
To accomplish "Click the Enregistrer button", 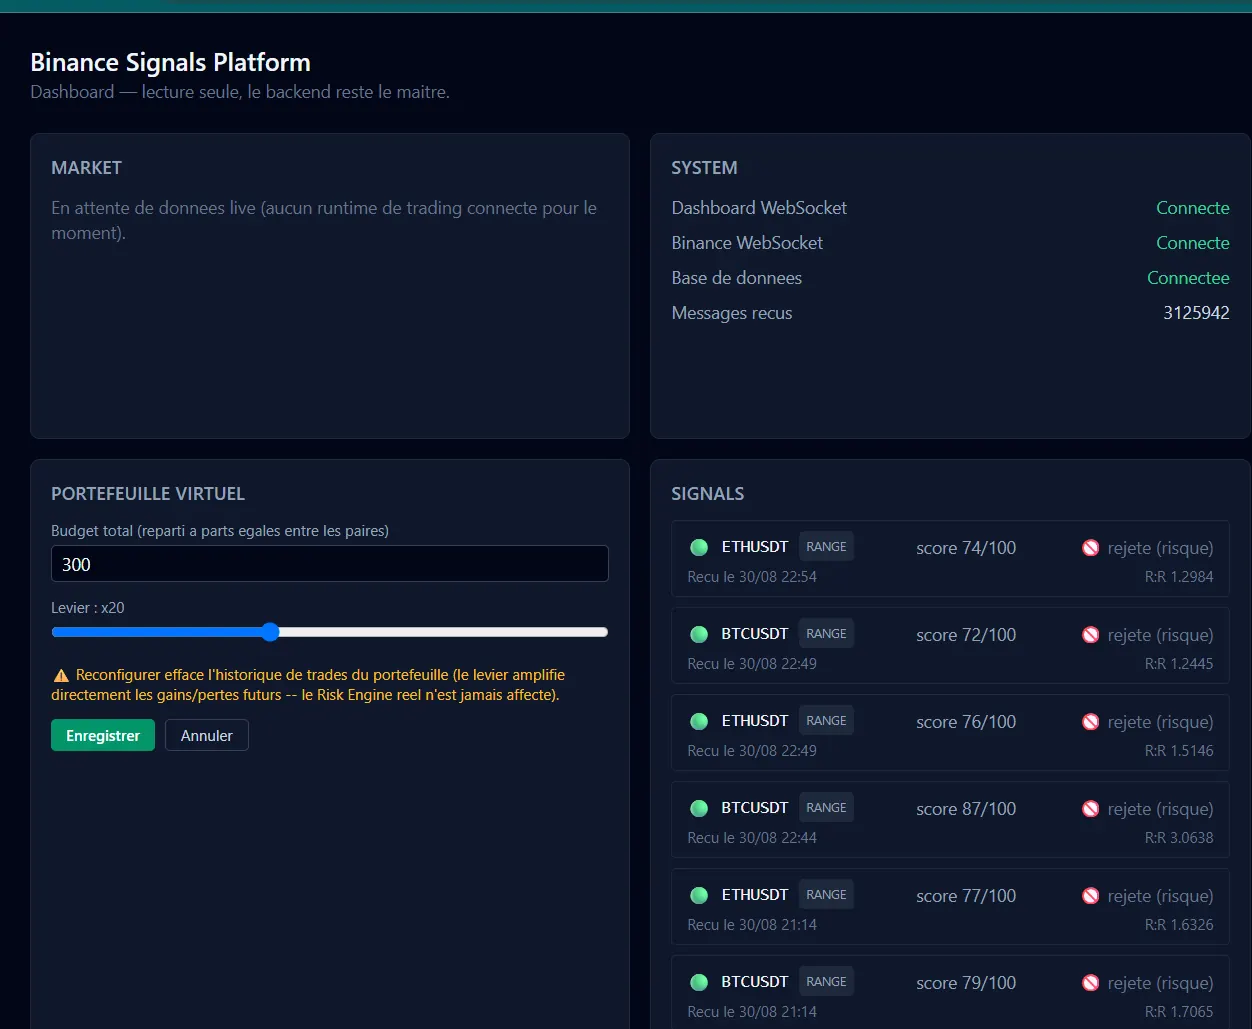I will pyautogui.click(x=103, y=735).
